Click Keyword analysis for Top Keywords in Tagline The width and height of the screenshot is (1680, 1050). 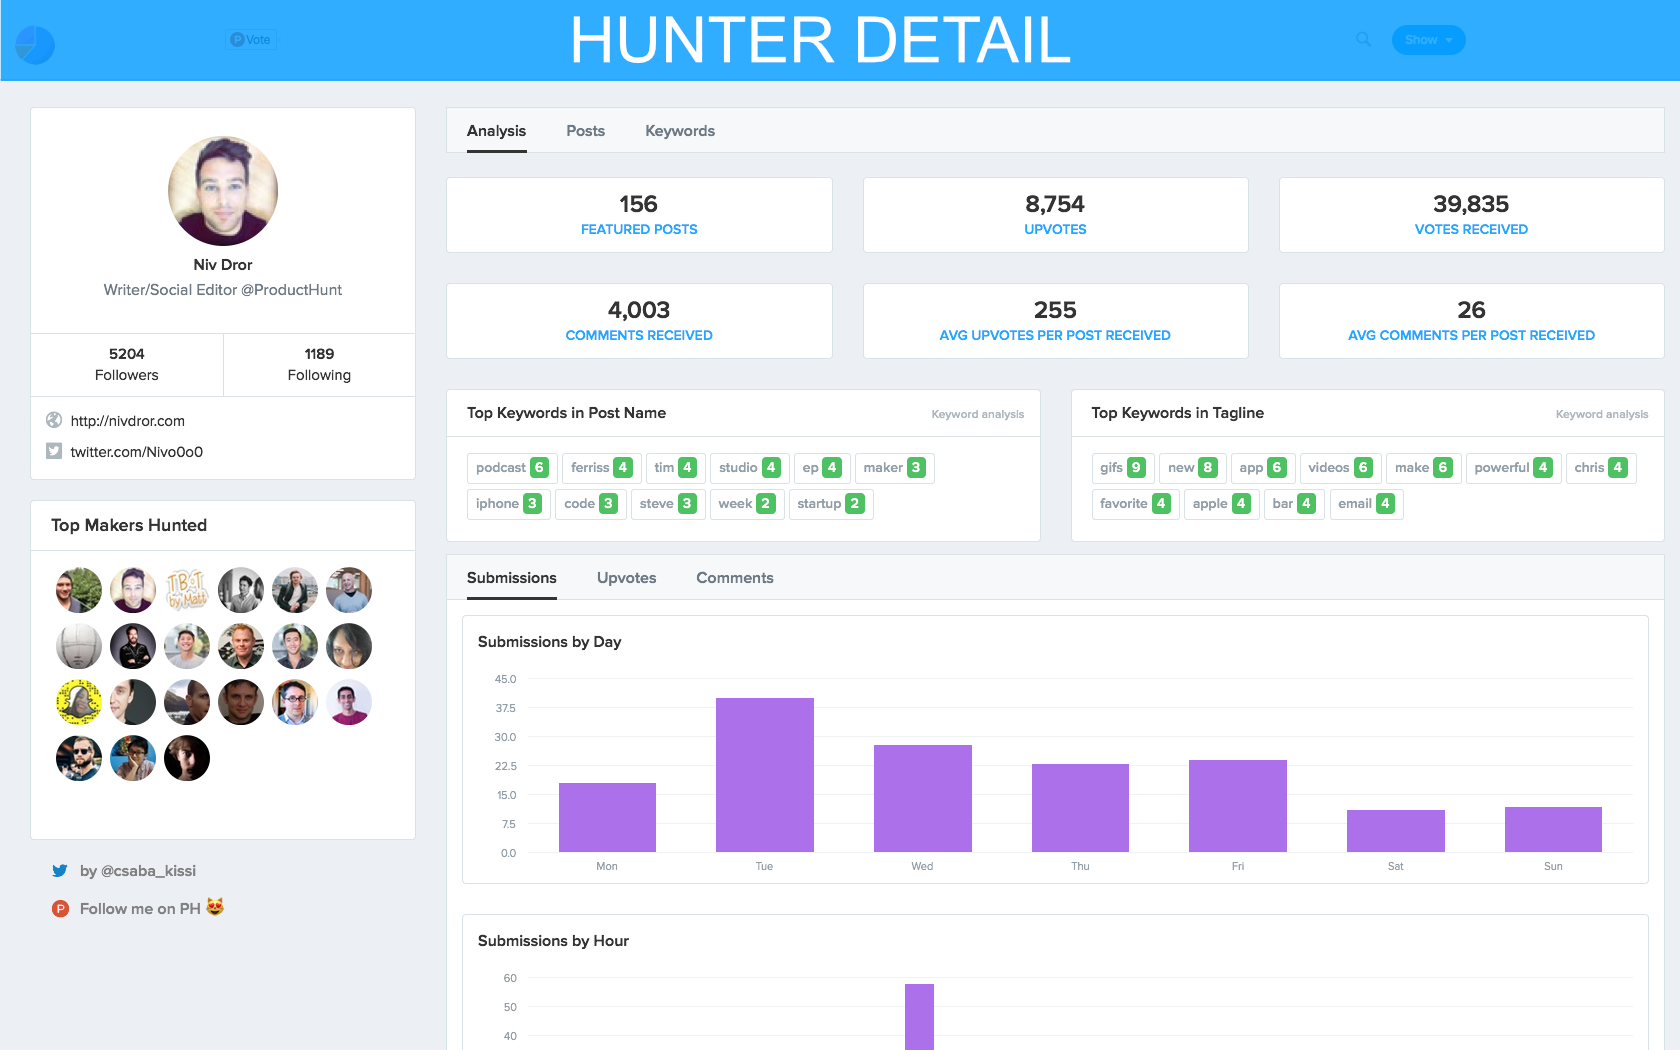point(1601,413)
